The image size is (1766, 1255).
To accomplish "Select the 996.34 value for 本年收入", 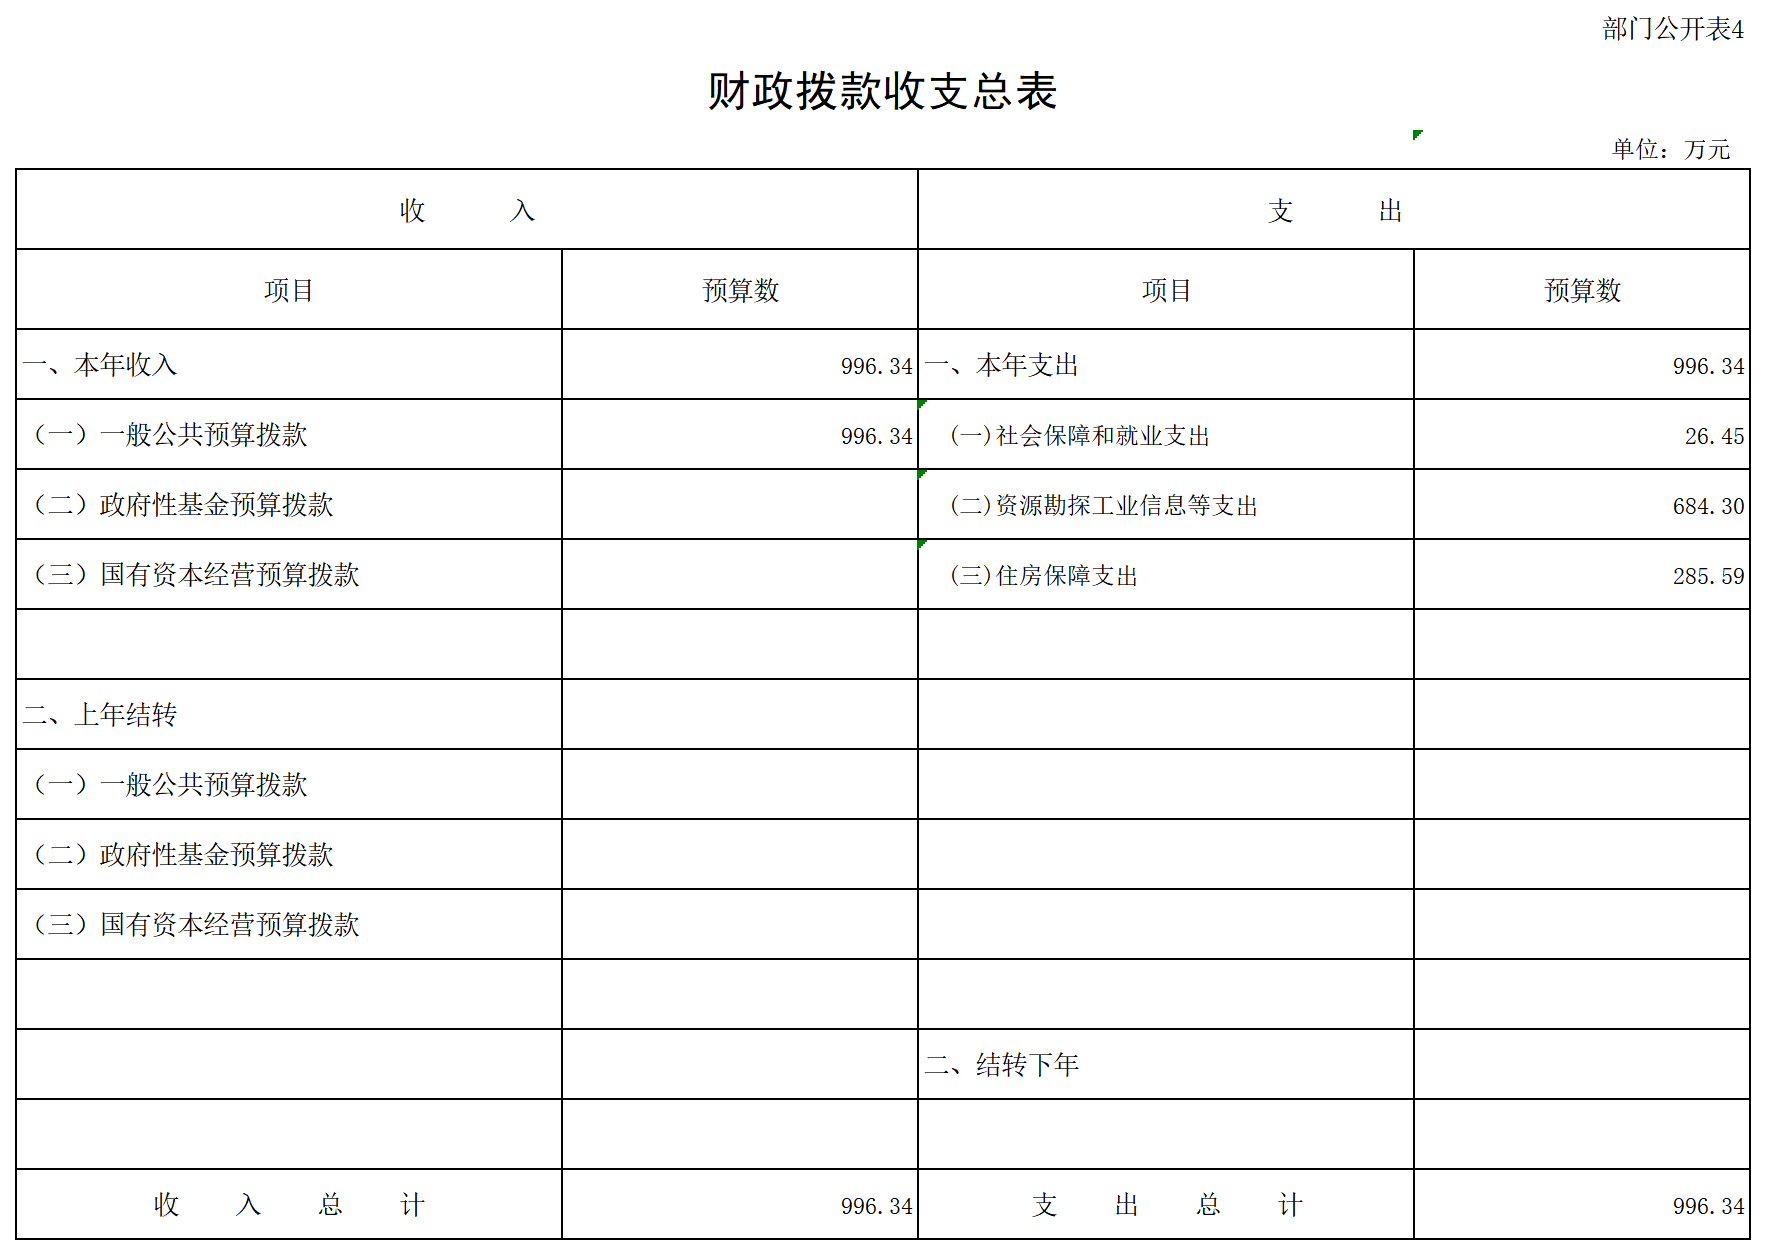I will tap(877, 366).
